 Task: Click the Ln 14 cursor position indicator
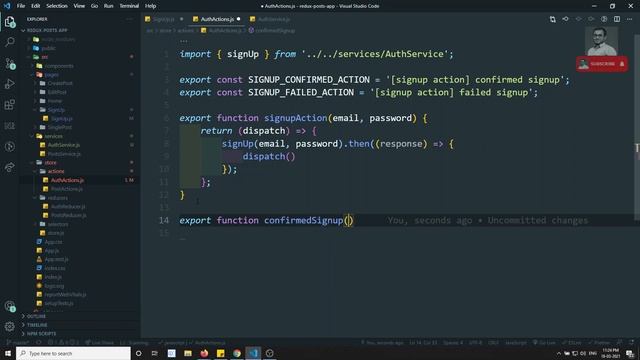tap(423, 342)
